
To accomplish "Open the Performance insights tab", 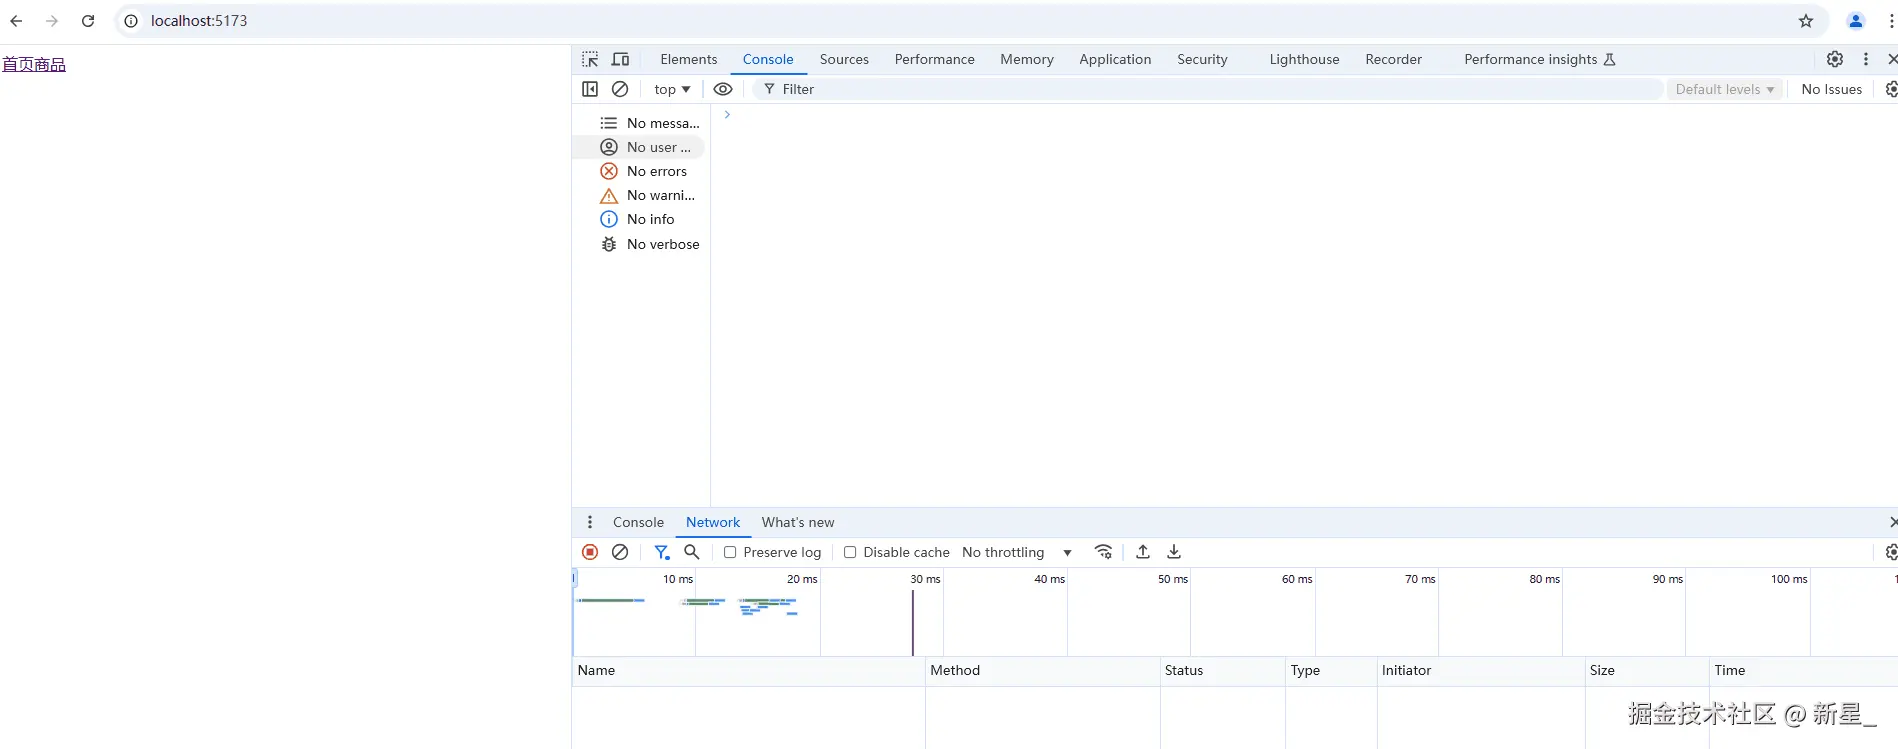I will click(1539, 59).
